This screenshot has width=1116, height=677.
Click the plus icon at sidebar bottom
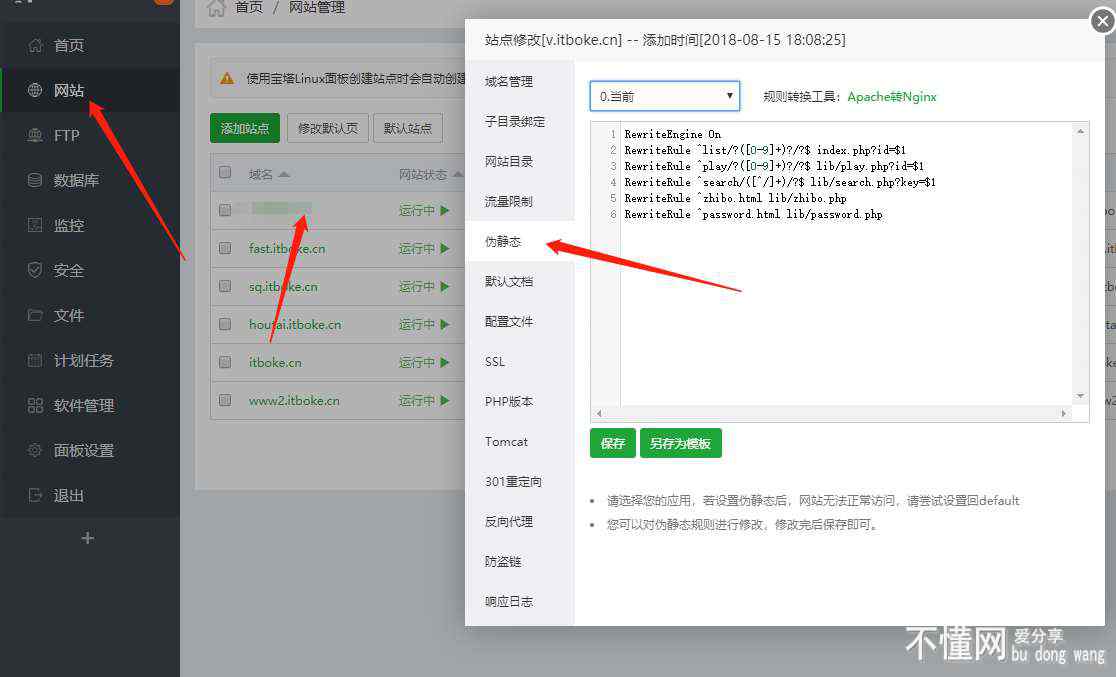[x=88, y=538]
